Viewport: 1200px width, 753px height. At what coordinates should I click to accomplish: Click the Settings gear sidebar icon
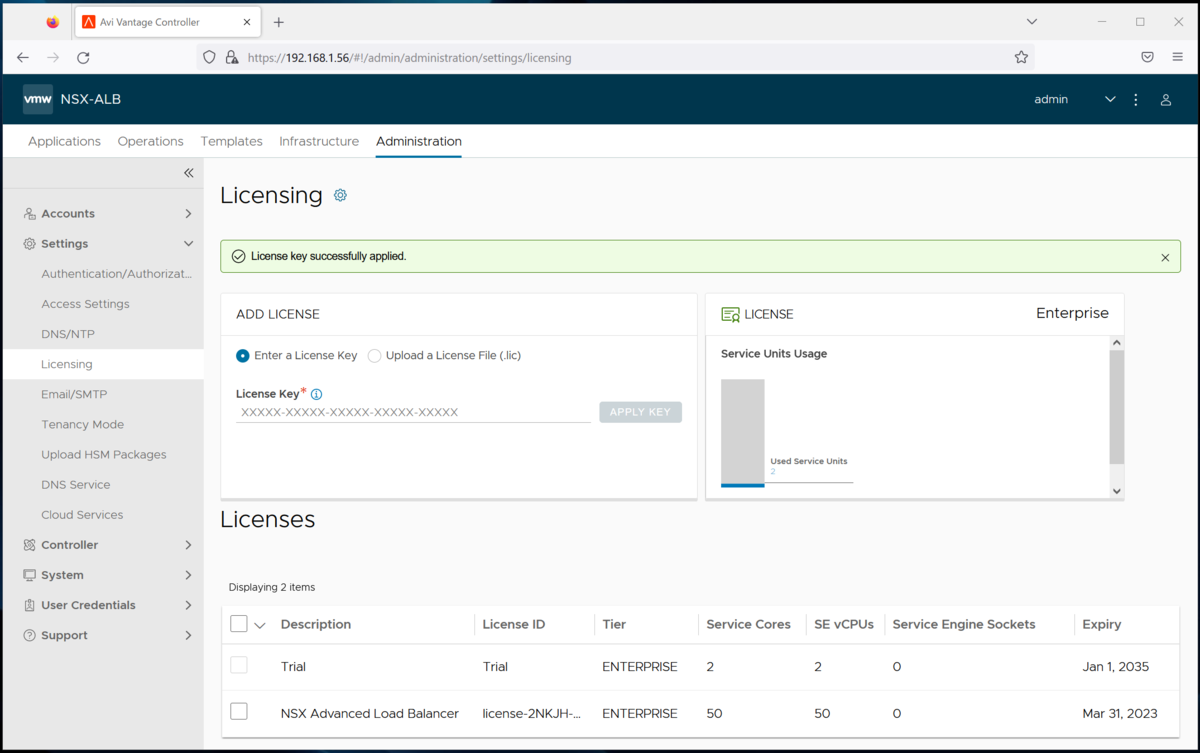click(x=29, y=244)
